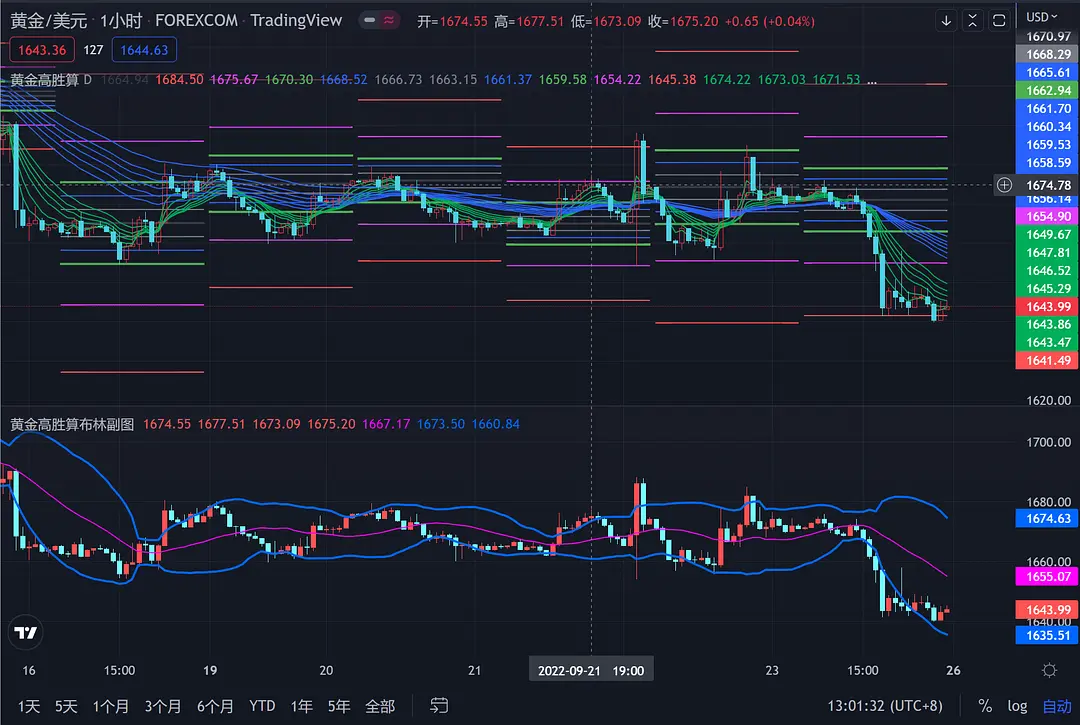
Task: Click the TradingView logo on the chart
Action: [25, 632]
